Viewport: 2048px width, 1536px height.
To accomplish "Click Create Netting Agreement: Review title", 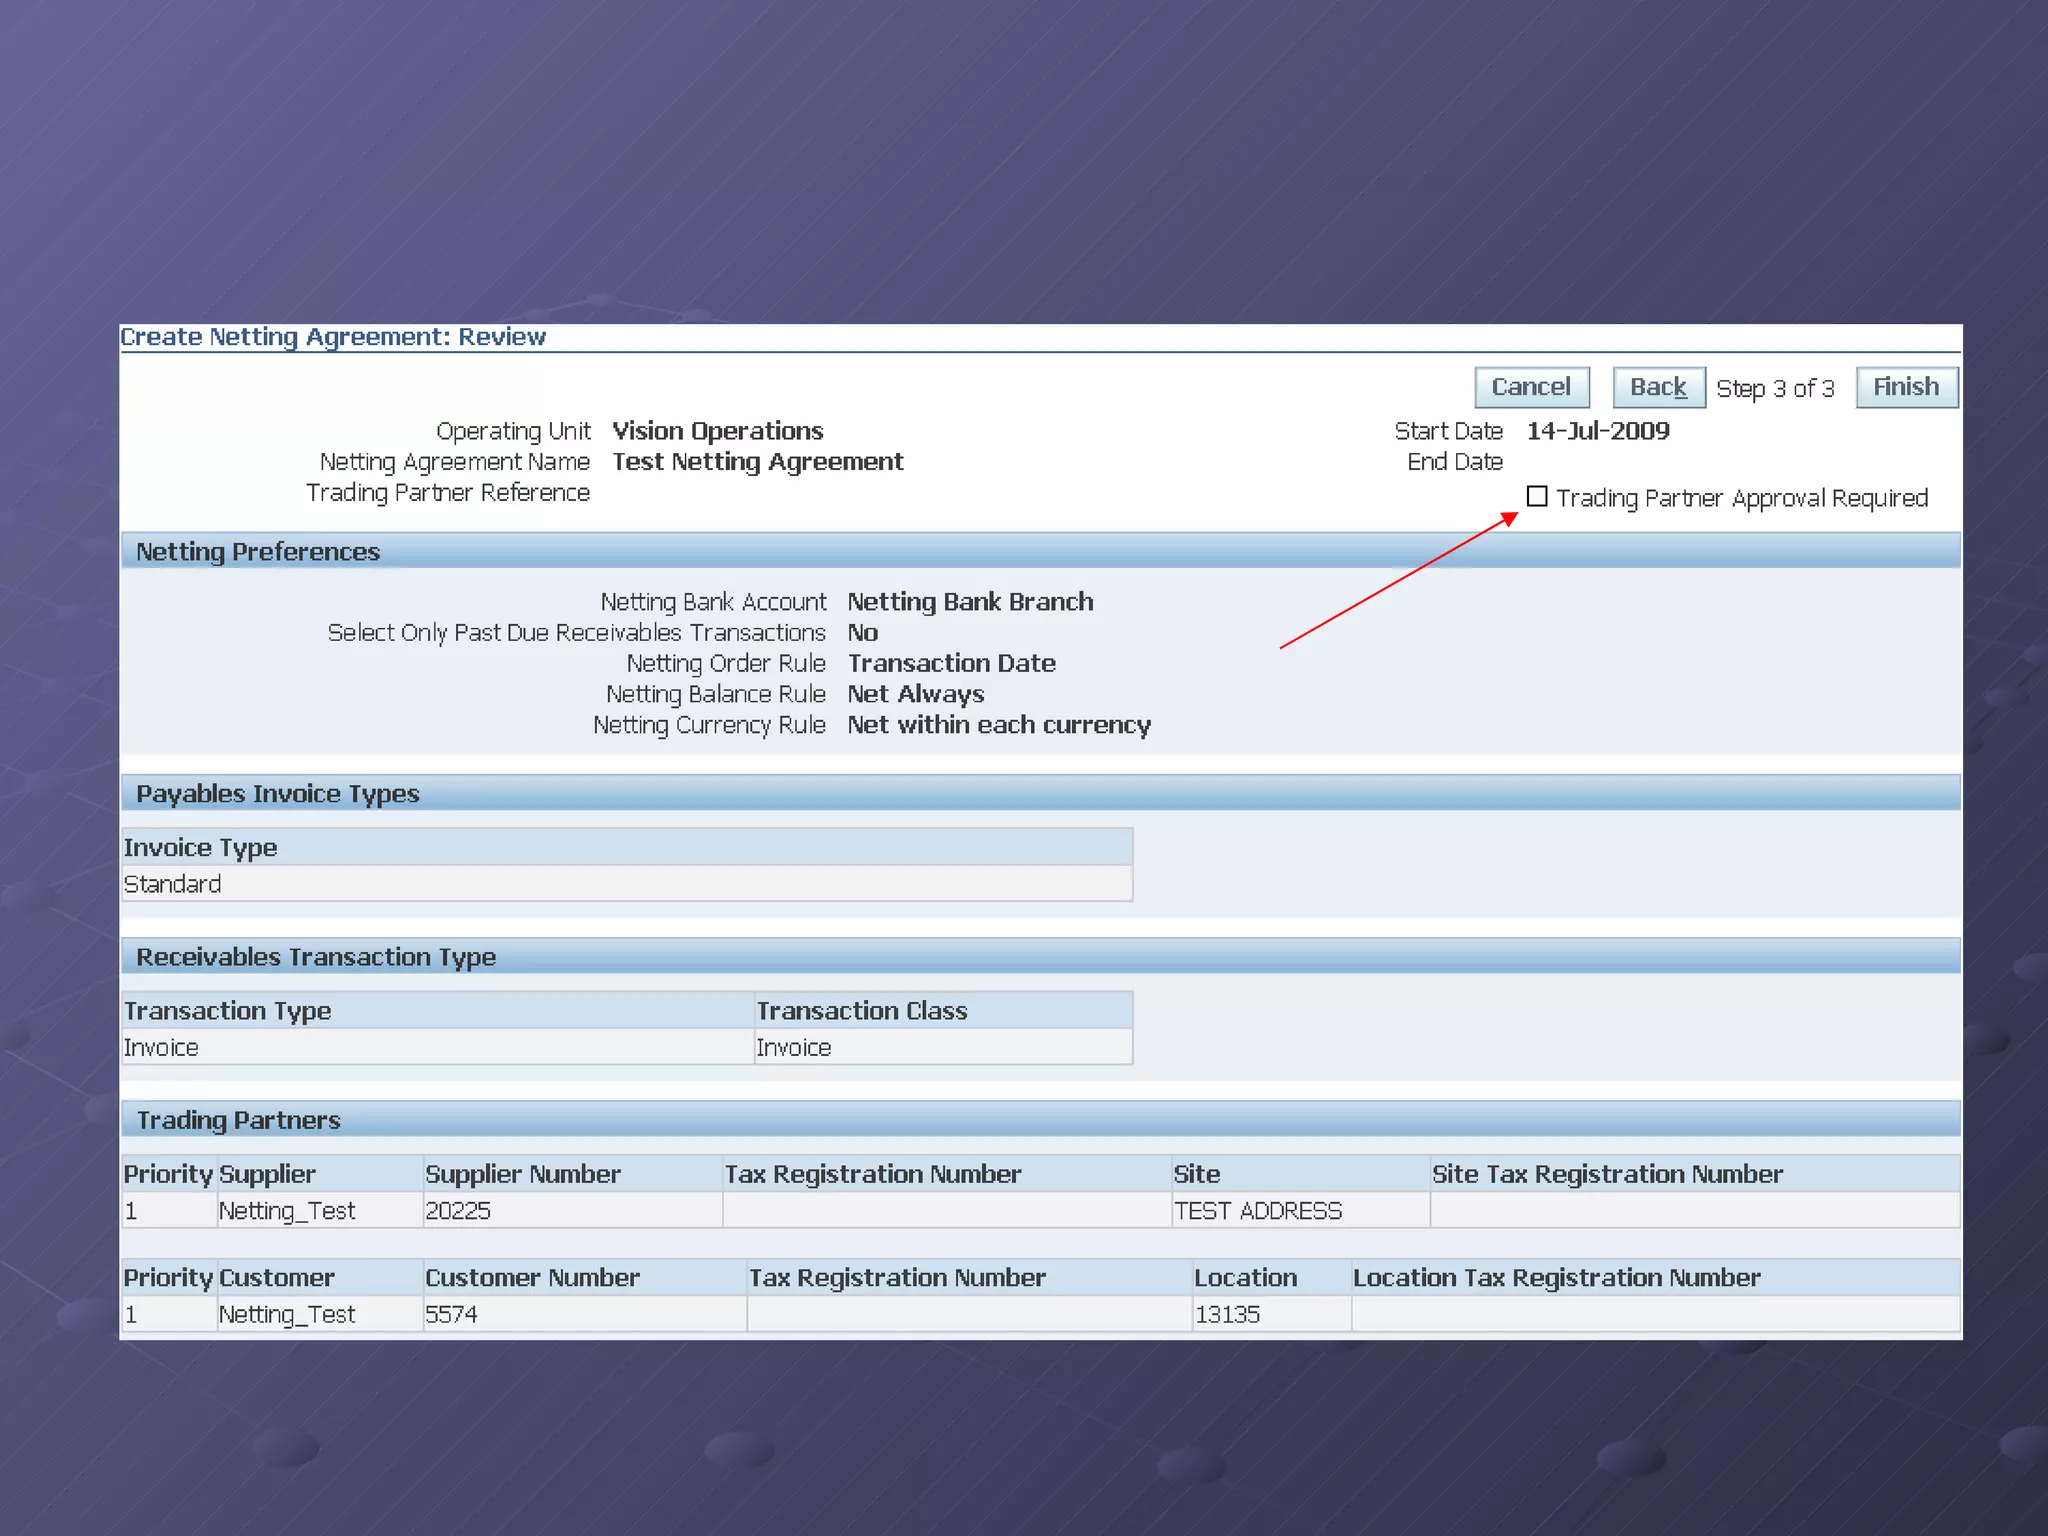I will tap(333, 337).
